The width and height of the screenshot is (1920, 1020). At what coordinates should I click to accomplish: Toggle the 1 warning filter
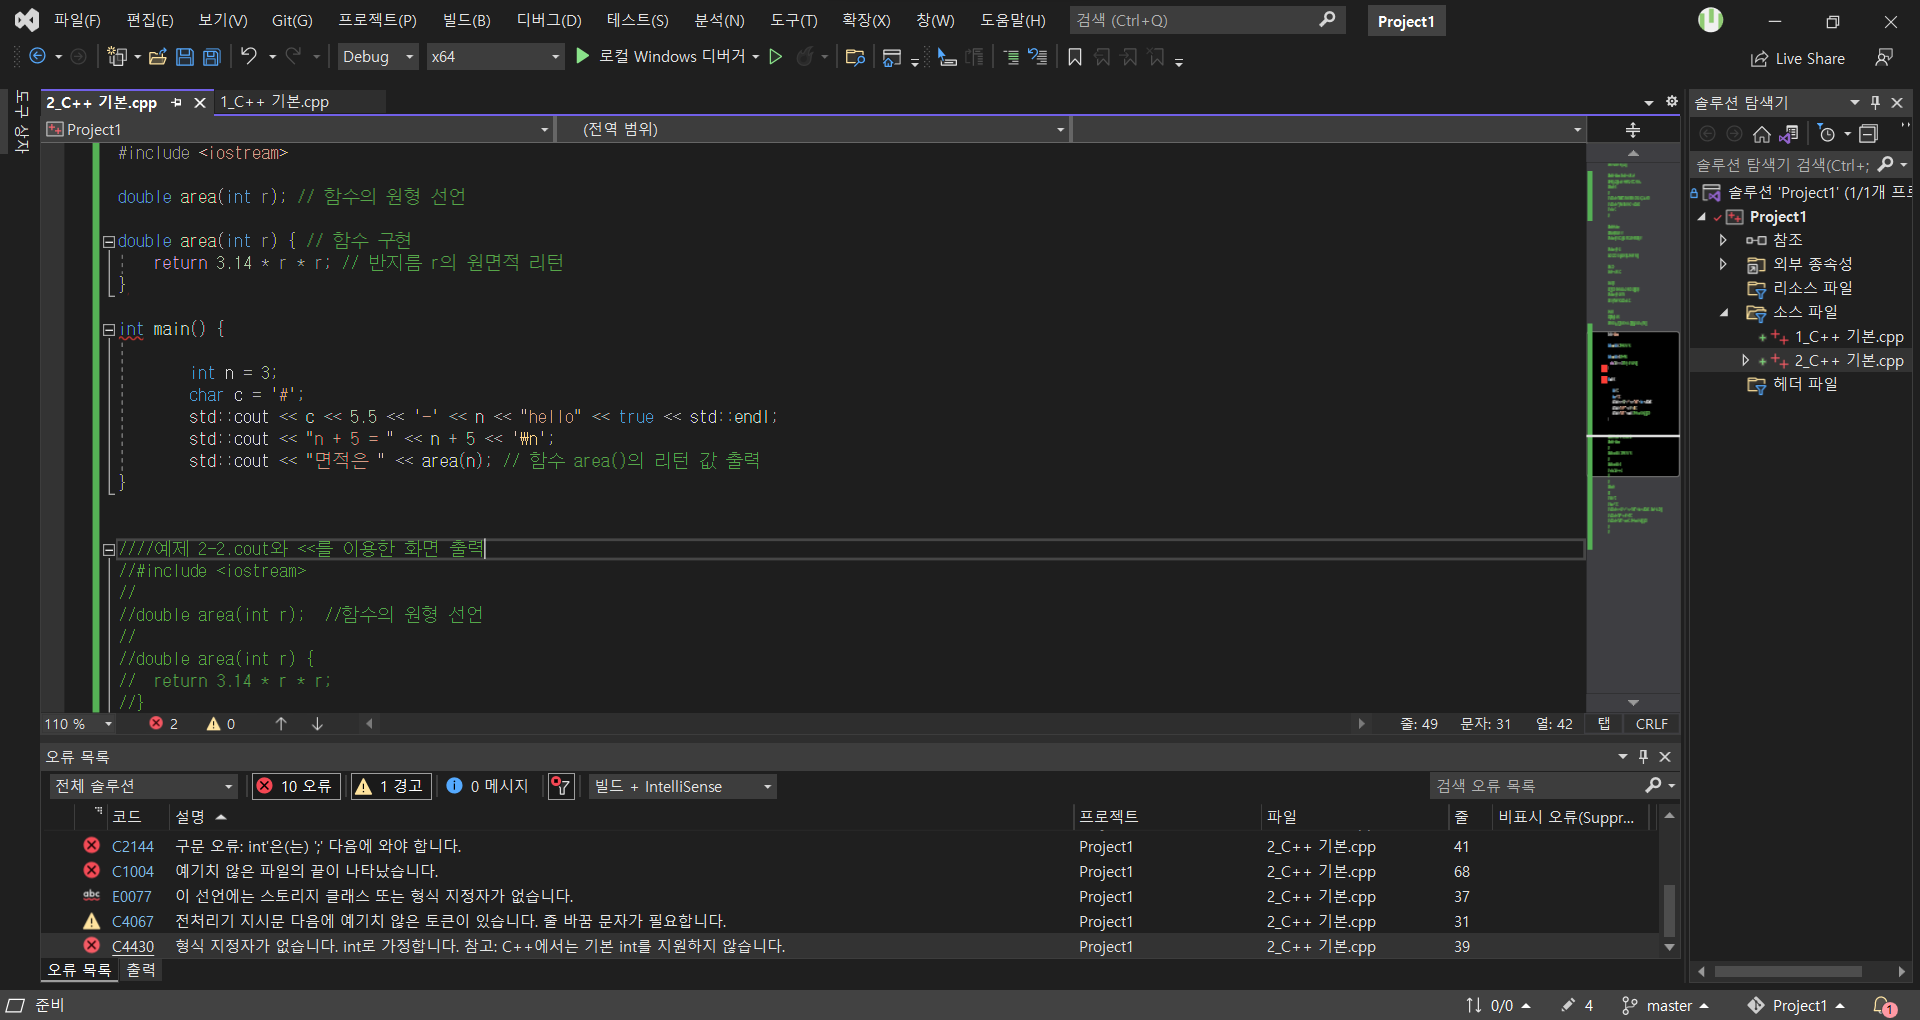390,786
